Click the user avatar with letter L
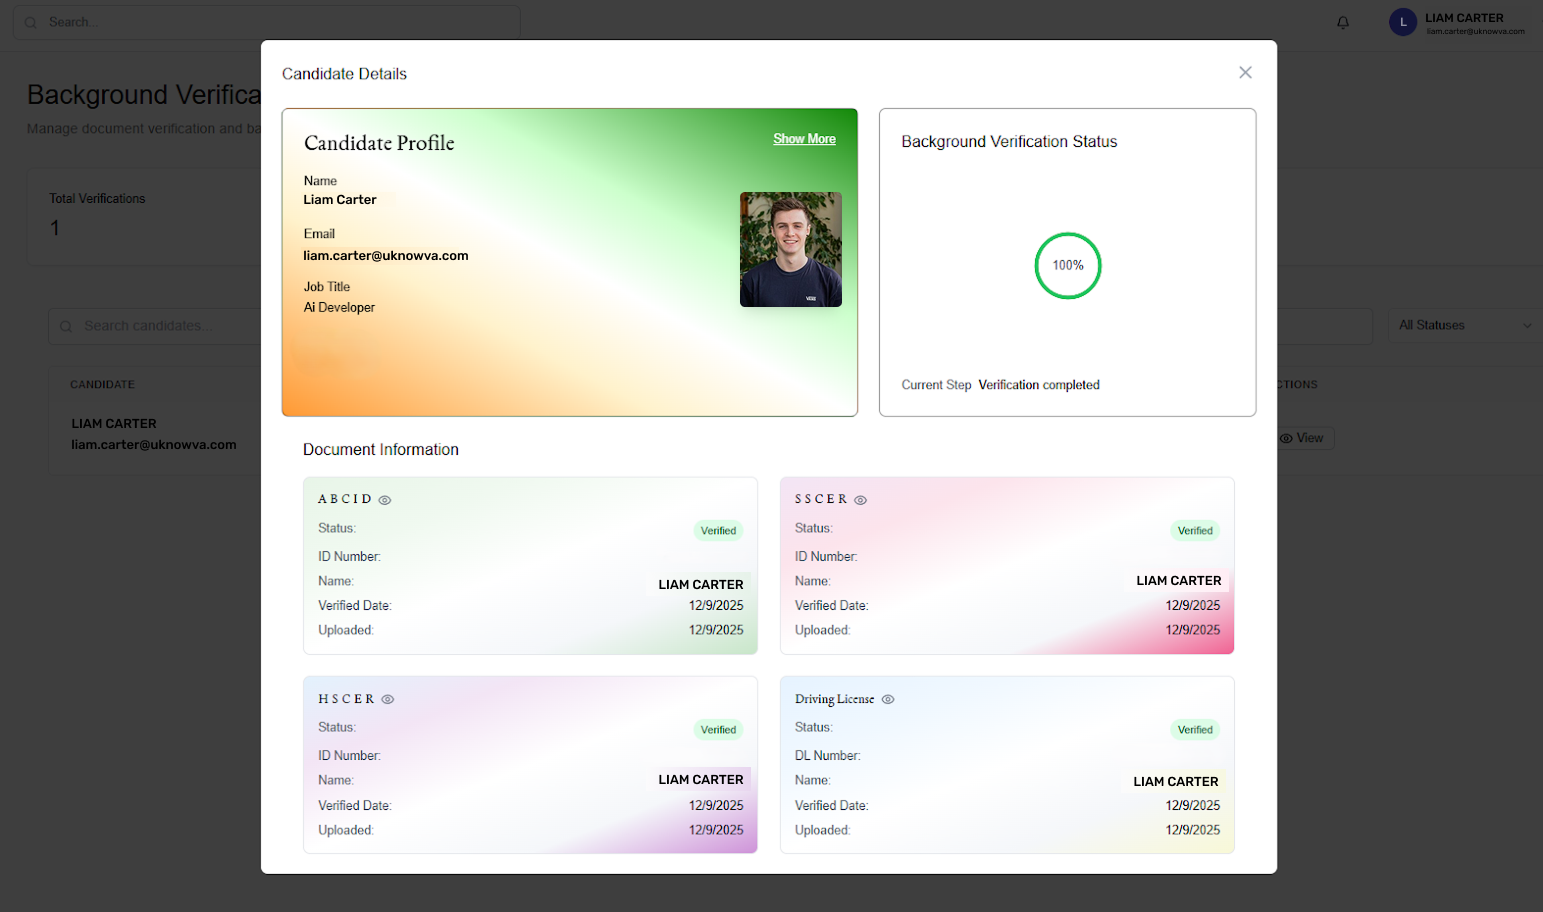The width and height of the screenshot is (1543, 912). point(1402,22)
